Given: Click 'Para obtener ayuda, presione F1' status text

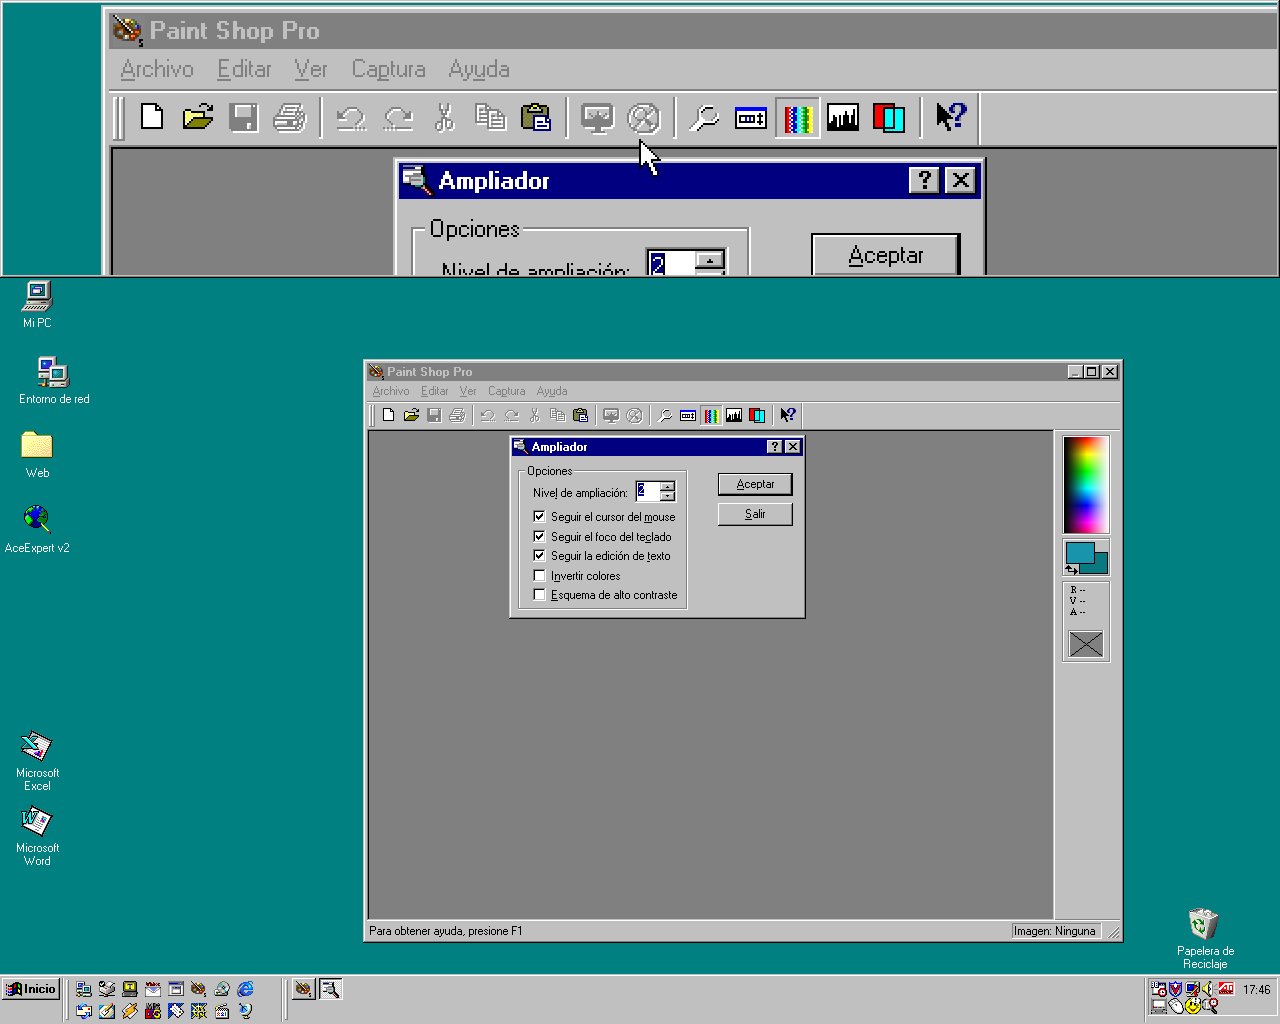Looking at the screenshot, I should pos(446,931).
